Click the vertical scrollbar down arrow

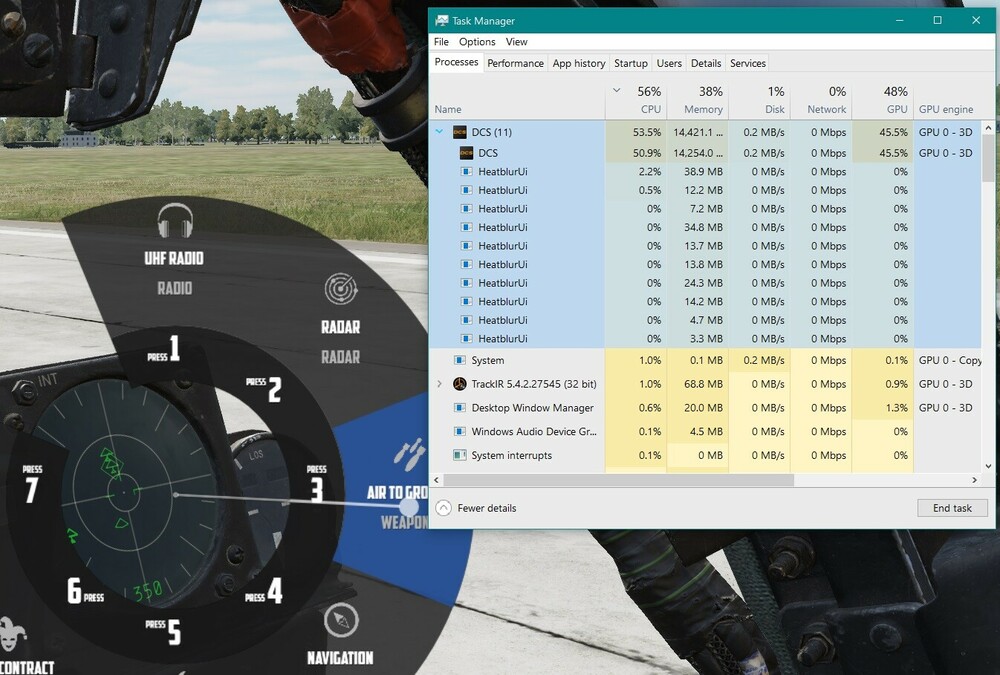click(x=988, y=466)
